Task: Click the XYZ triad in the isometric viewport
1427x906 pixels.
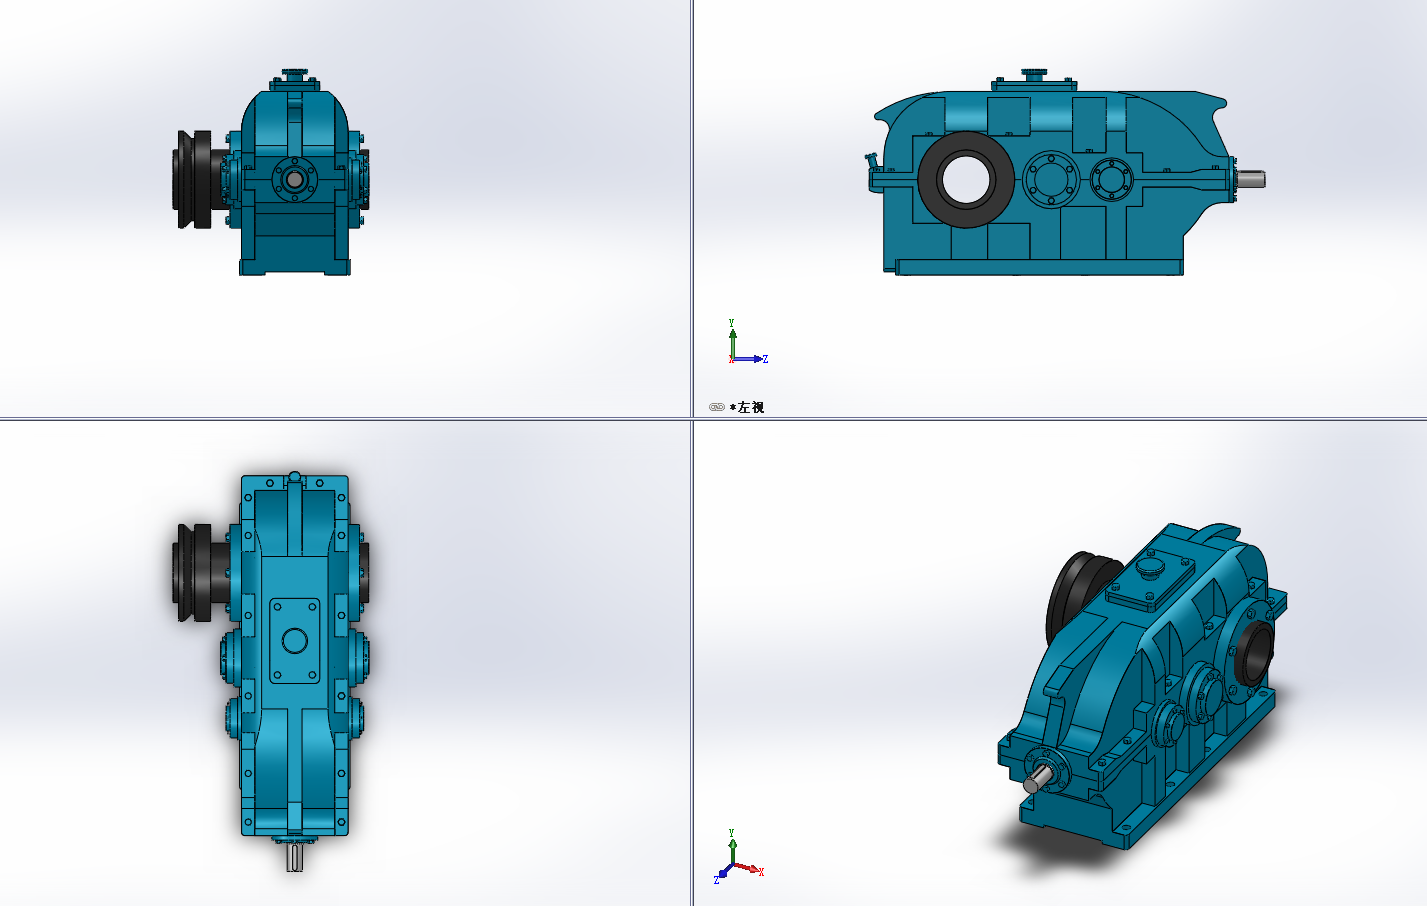Action: (739, 857)
